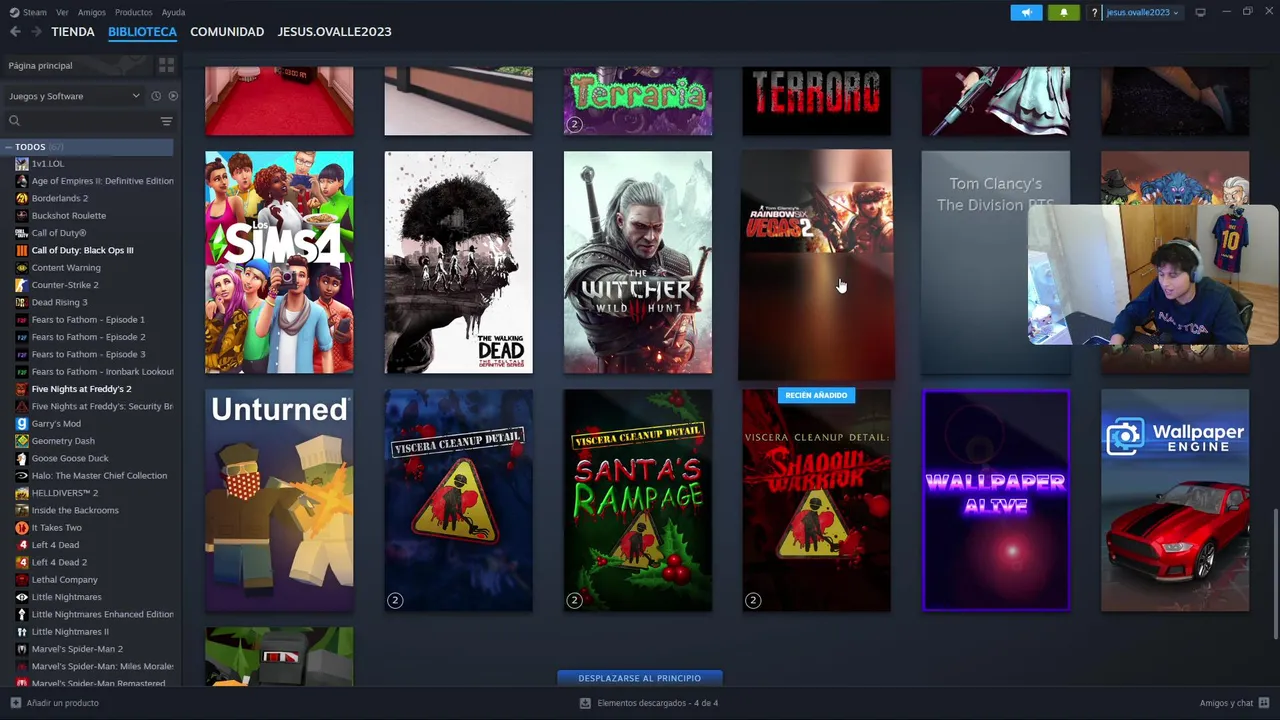Viewport: 1280px width, 720px height.
Task: Open the Productos menu
Action: click(x=133, y=12)
